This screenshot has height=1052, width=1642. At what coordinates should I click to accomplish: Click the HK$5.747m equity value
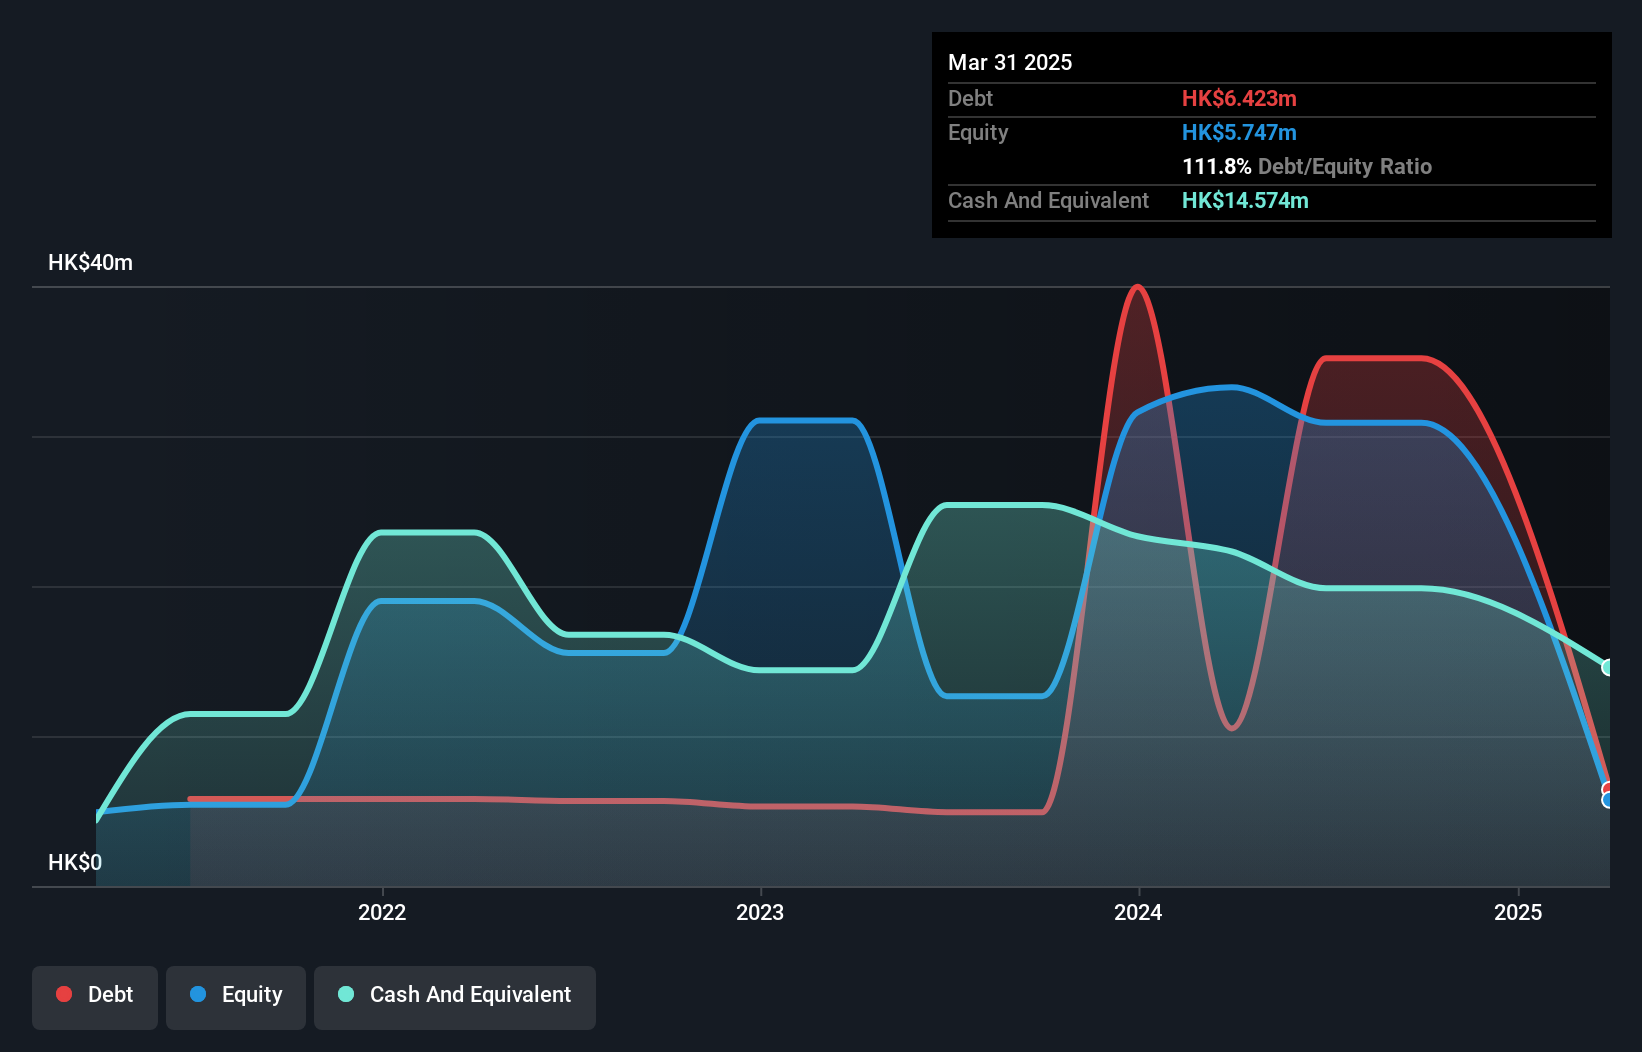click(x=1239, y=133)
